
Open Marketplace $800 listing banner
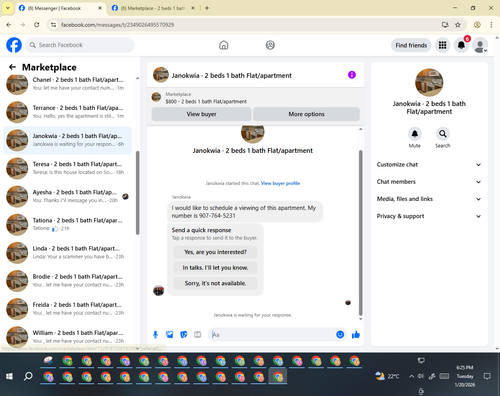255,98
